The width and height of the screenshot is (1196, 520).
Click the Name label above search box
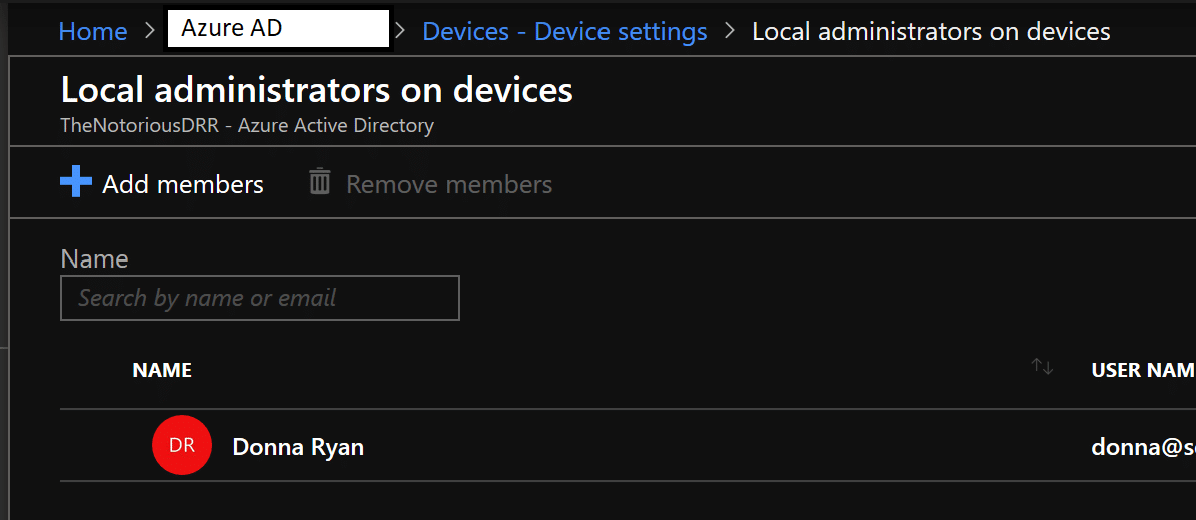click(95, 258)
